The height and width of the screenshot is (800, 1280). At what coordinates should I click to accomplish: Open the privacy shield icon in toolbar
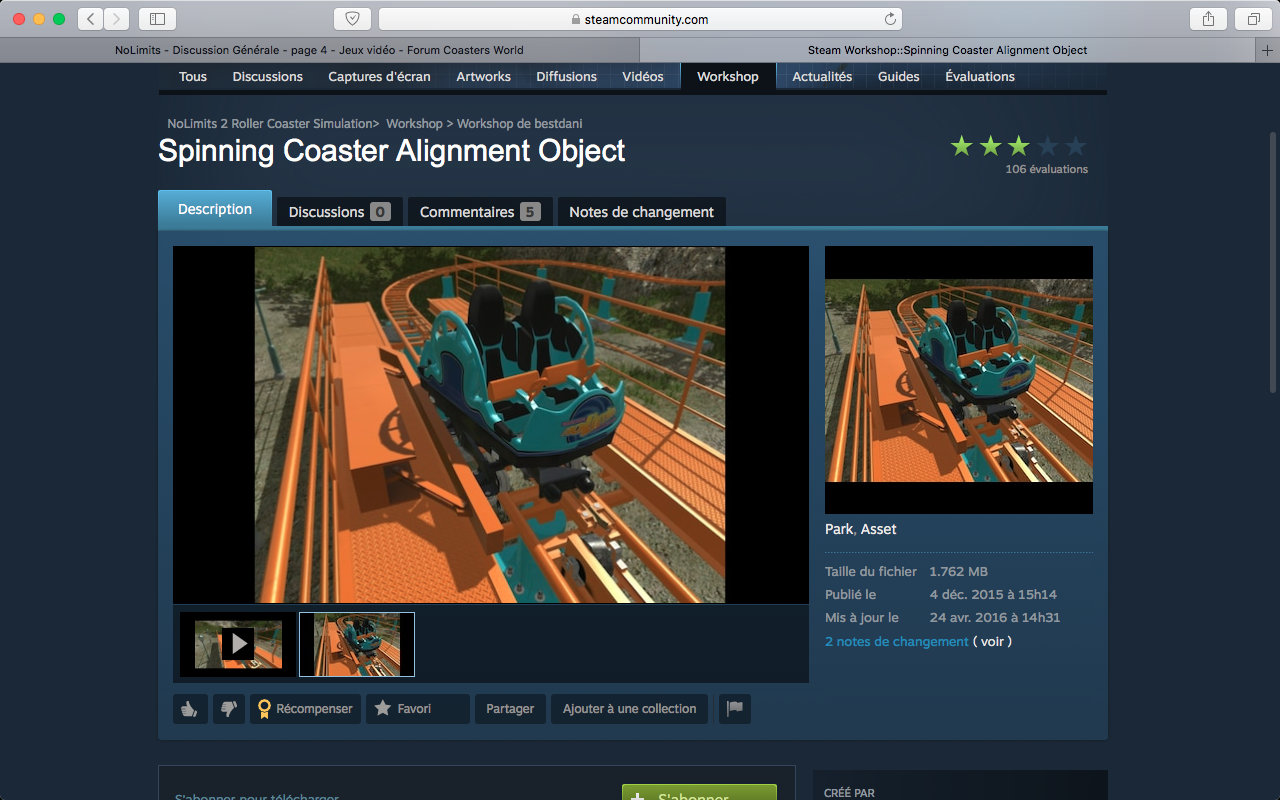point(352,18)
